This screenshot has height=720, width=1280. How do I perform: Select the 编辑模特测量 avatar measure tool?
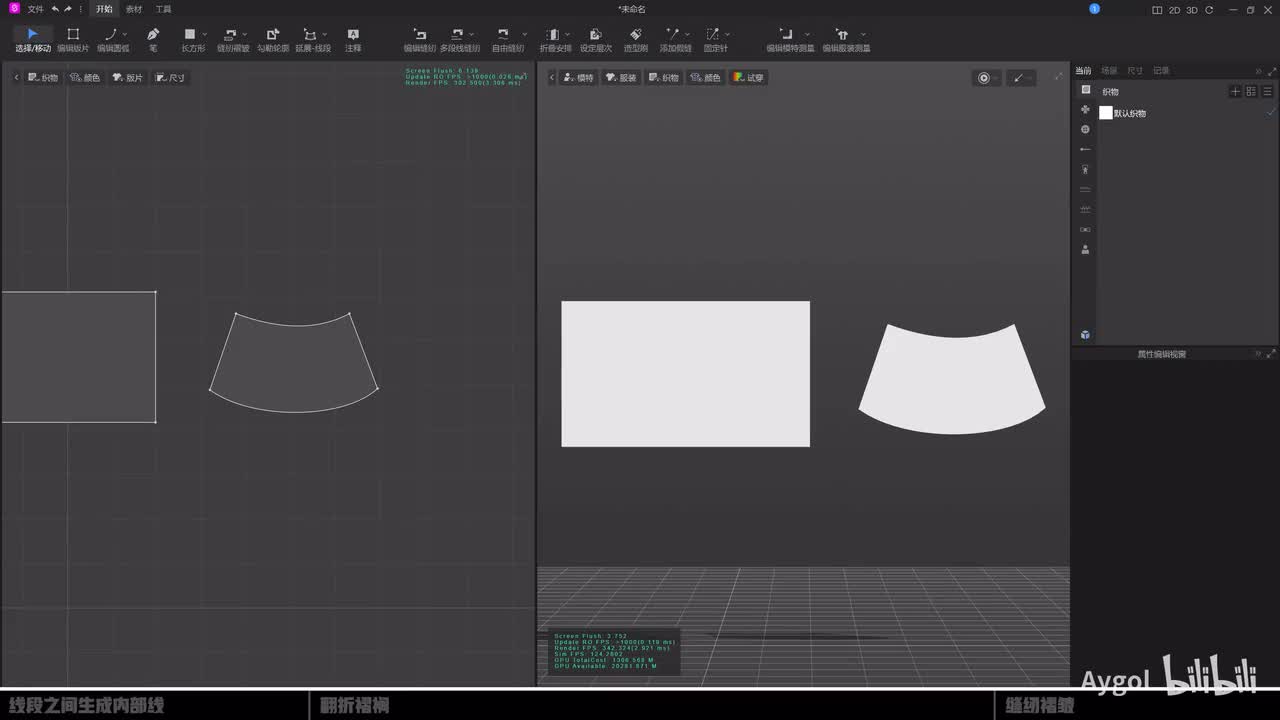(789, 40)
